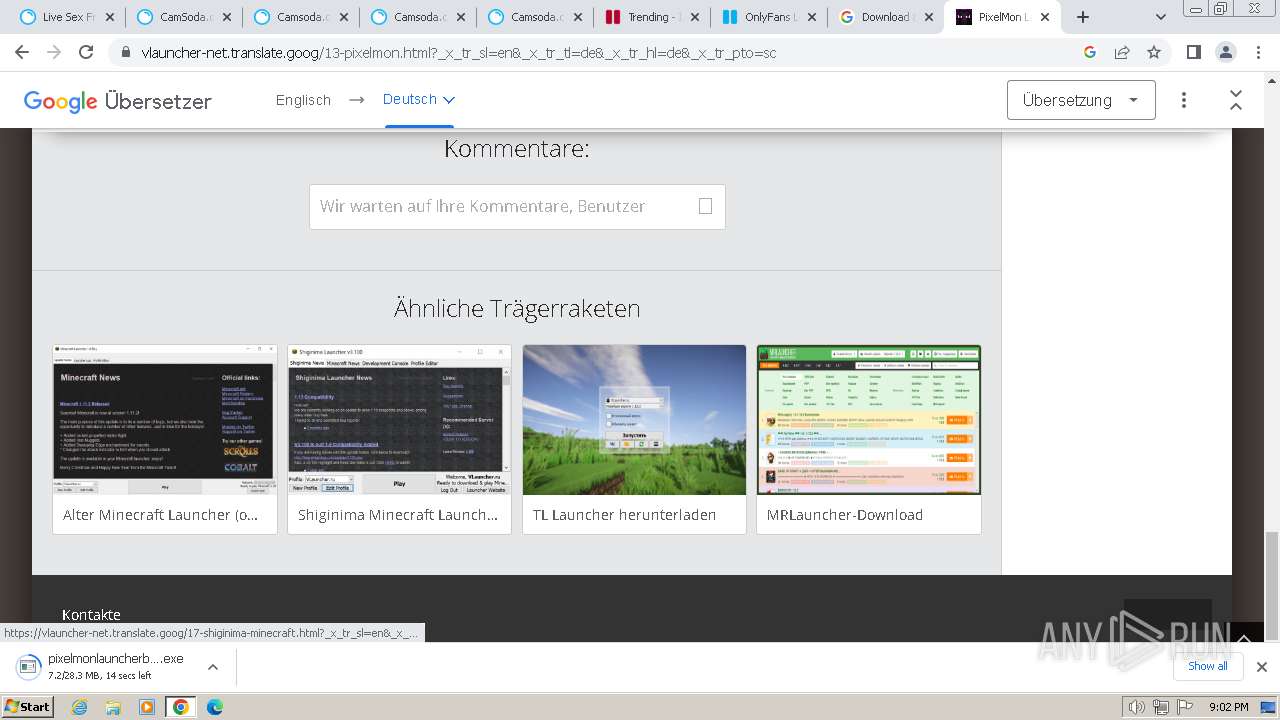
Task: Open a new tab with plus button
Action: click(x=1082, y=17)
